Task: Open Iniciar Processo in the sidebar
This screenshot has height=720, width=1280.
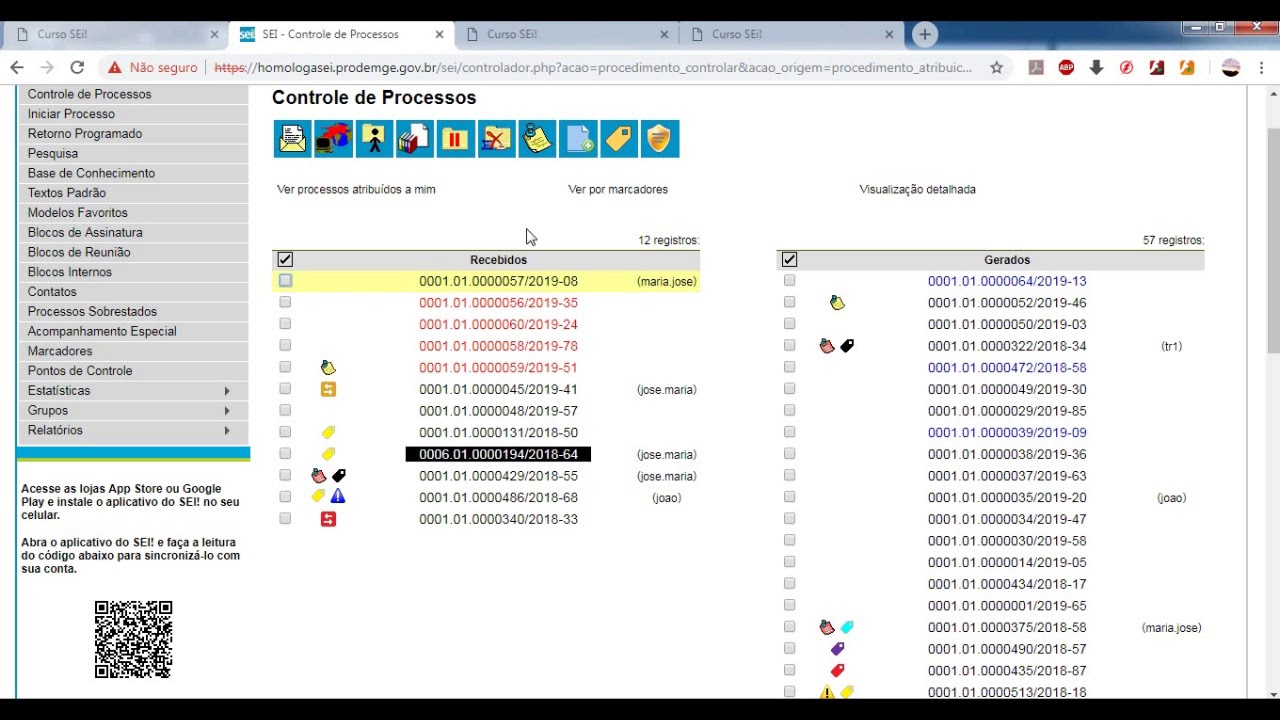Action: pyautogui.click(x=71, y=114)
